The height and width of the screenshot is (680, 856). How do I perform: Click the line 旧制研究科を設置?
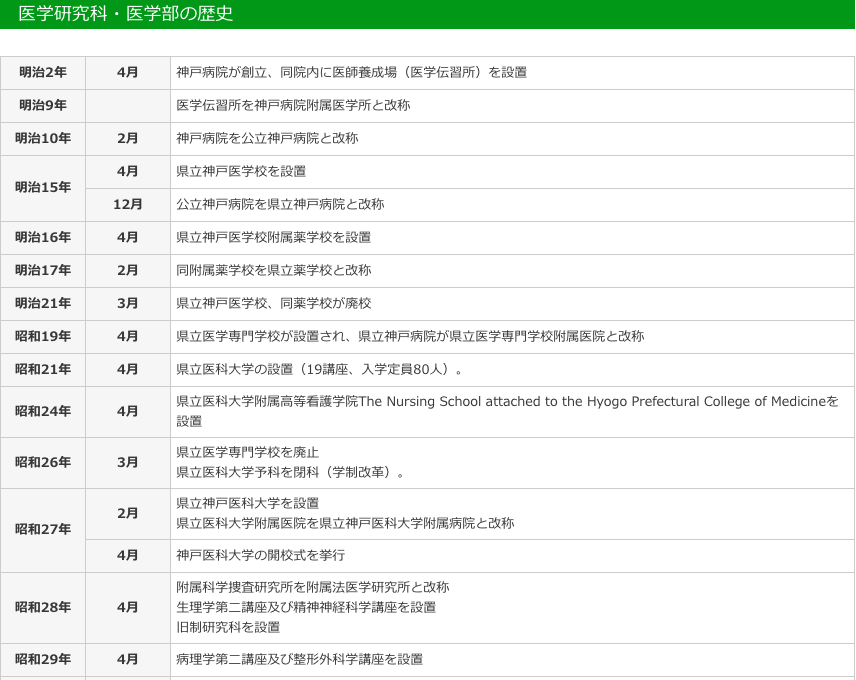(228, 628)
